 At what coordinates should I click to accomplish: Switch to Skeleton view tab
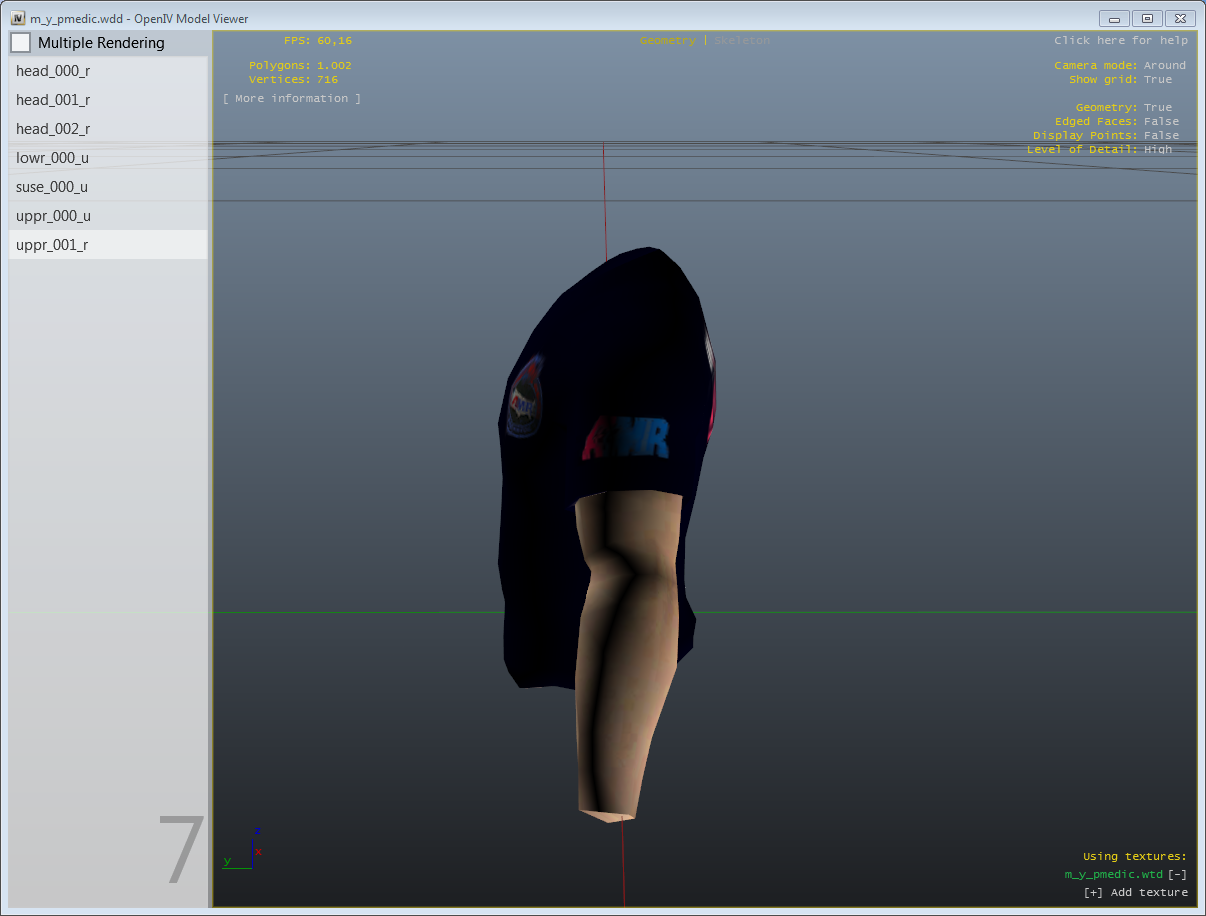742,41
